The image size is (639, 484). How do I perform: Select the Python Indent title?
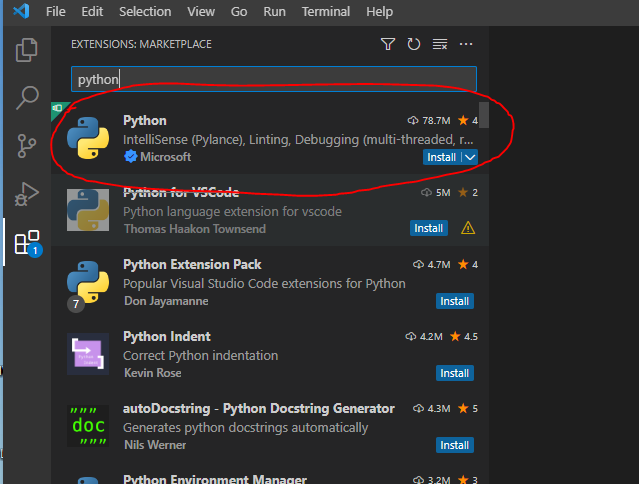click(x=167, y=337)
